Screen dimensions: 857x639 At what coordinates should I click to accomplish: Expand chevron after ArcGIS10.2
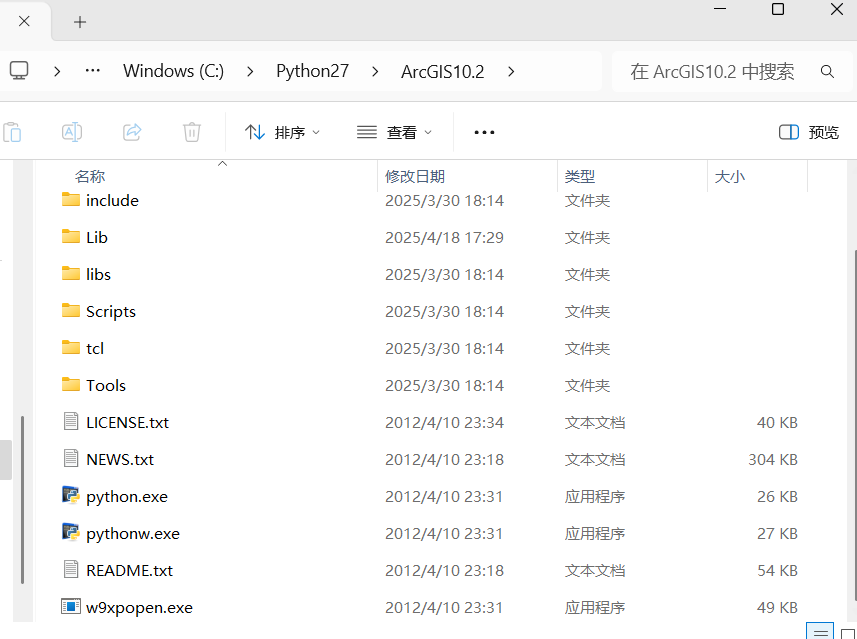511,72
